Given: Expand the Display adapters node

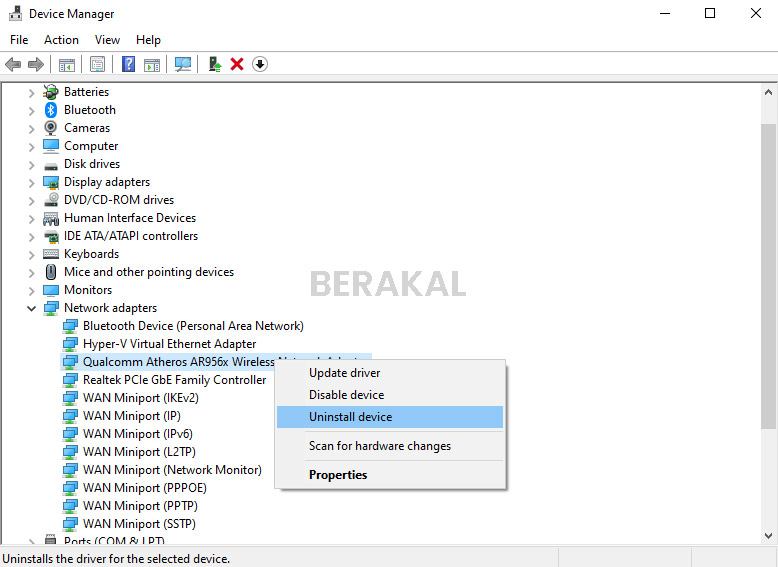Looking at the screenshot, I should [x=31, y=183].
